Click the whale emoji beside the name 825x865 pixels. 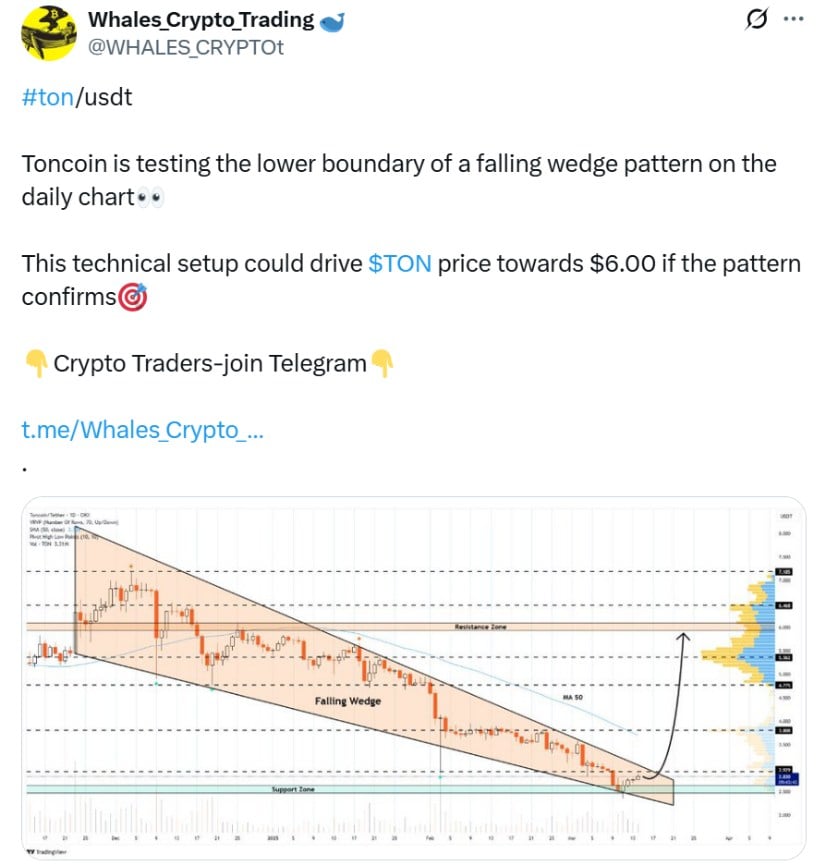[332, 21]
